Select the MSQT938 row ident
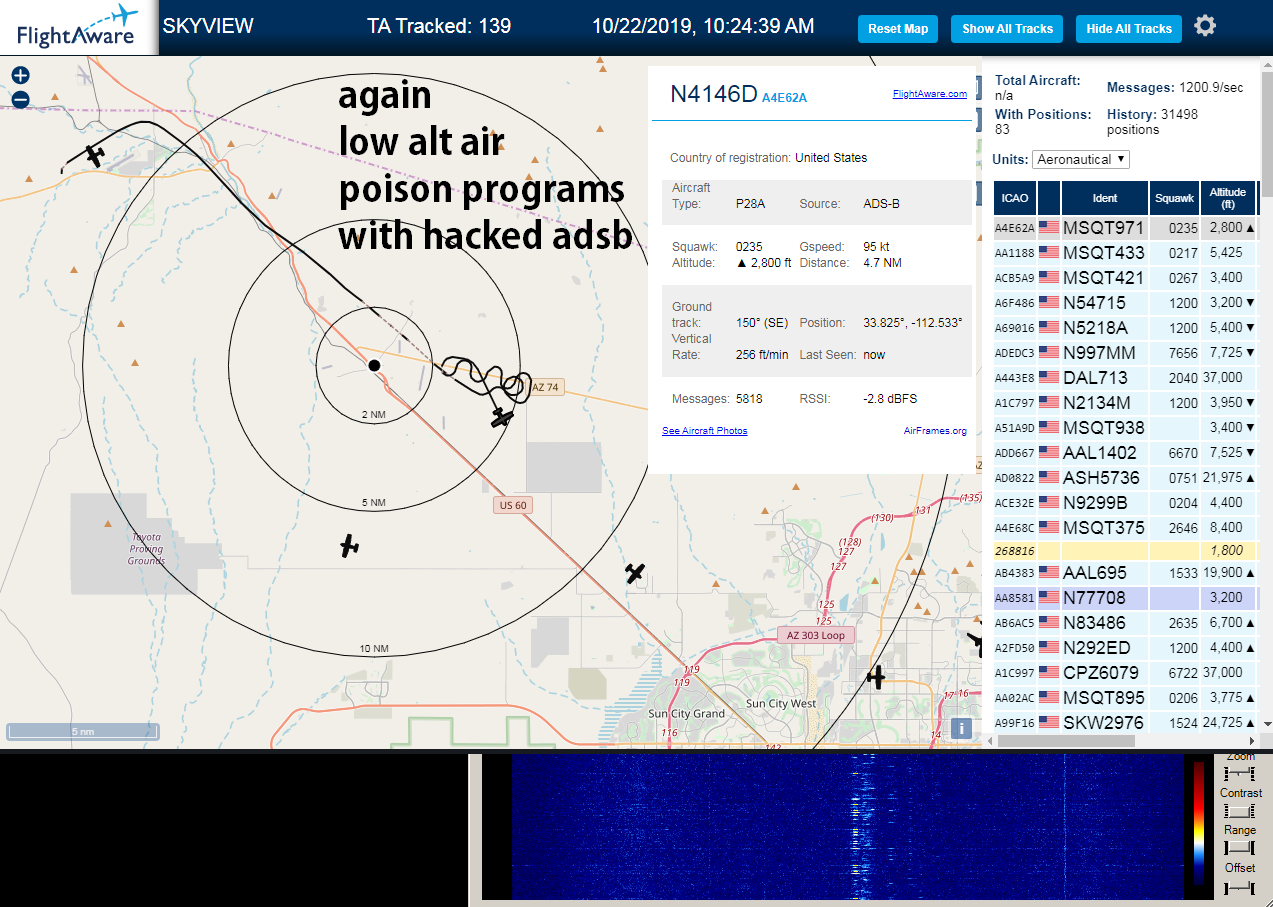 click(x=1103, y=428)
